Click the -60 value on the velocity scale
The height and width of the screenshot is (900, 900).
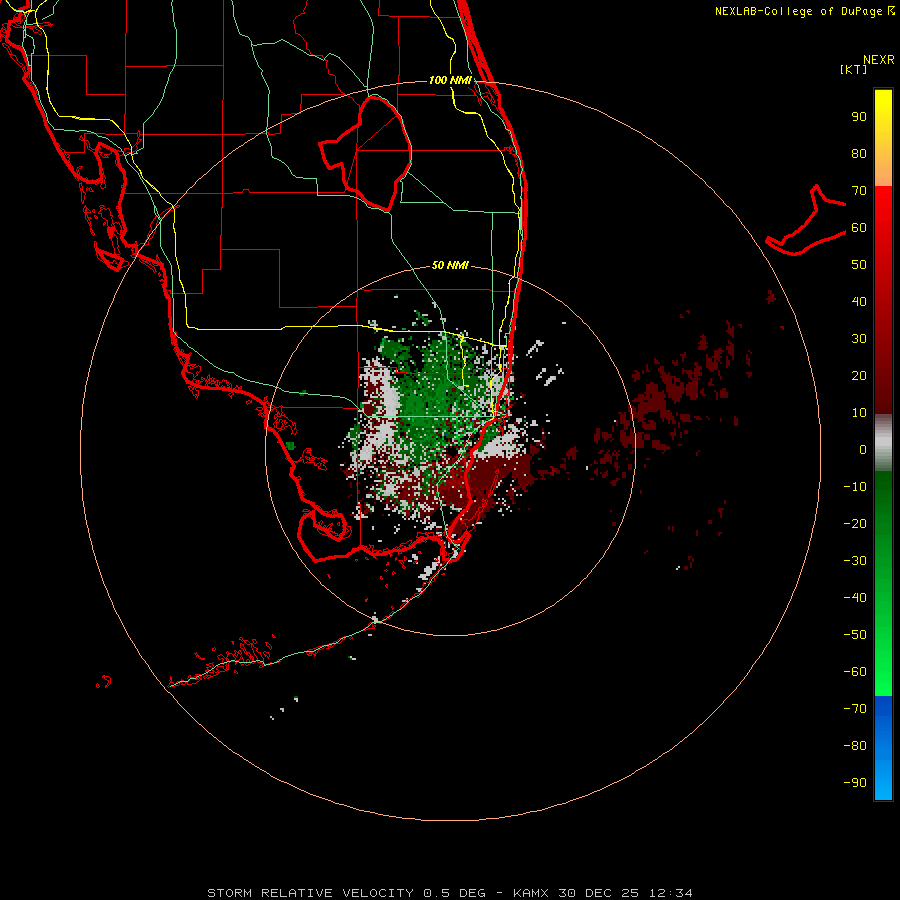(855, 672)
